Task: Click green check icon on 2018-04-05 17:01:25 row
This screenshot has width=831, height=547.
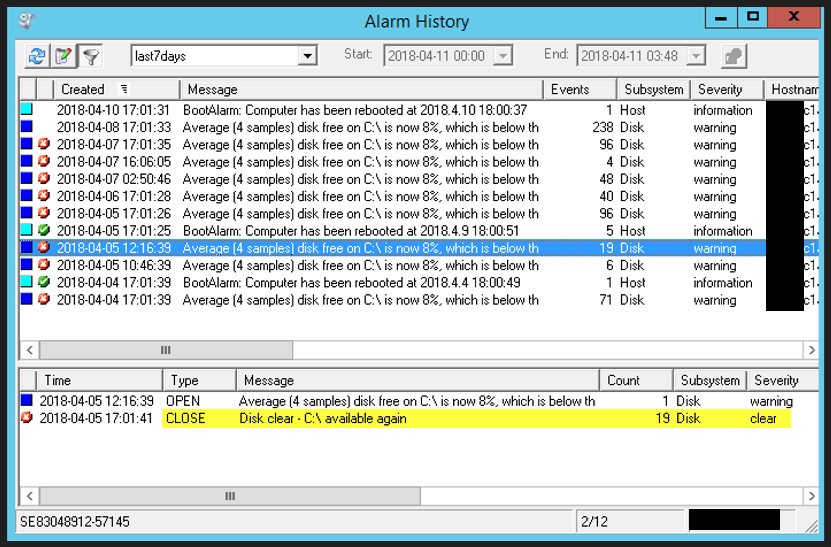Action: click(x=44, y=231)
